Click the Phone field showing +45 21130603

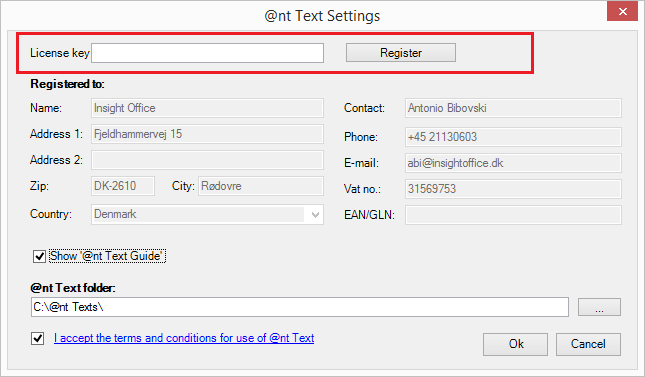point(513,137)
